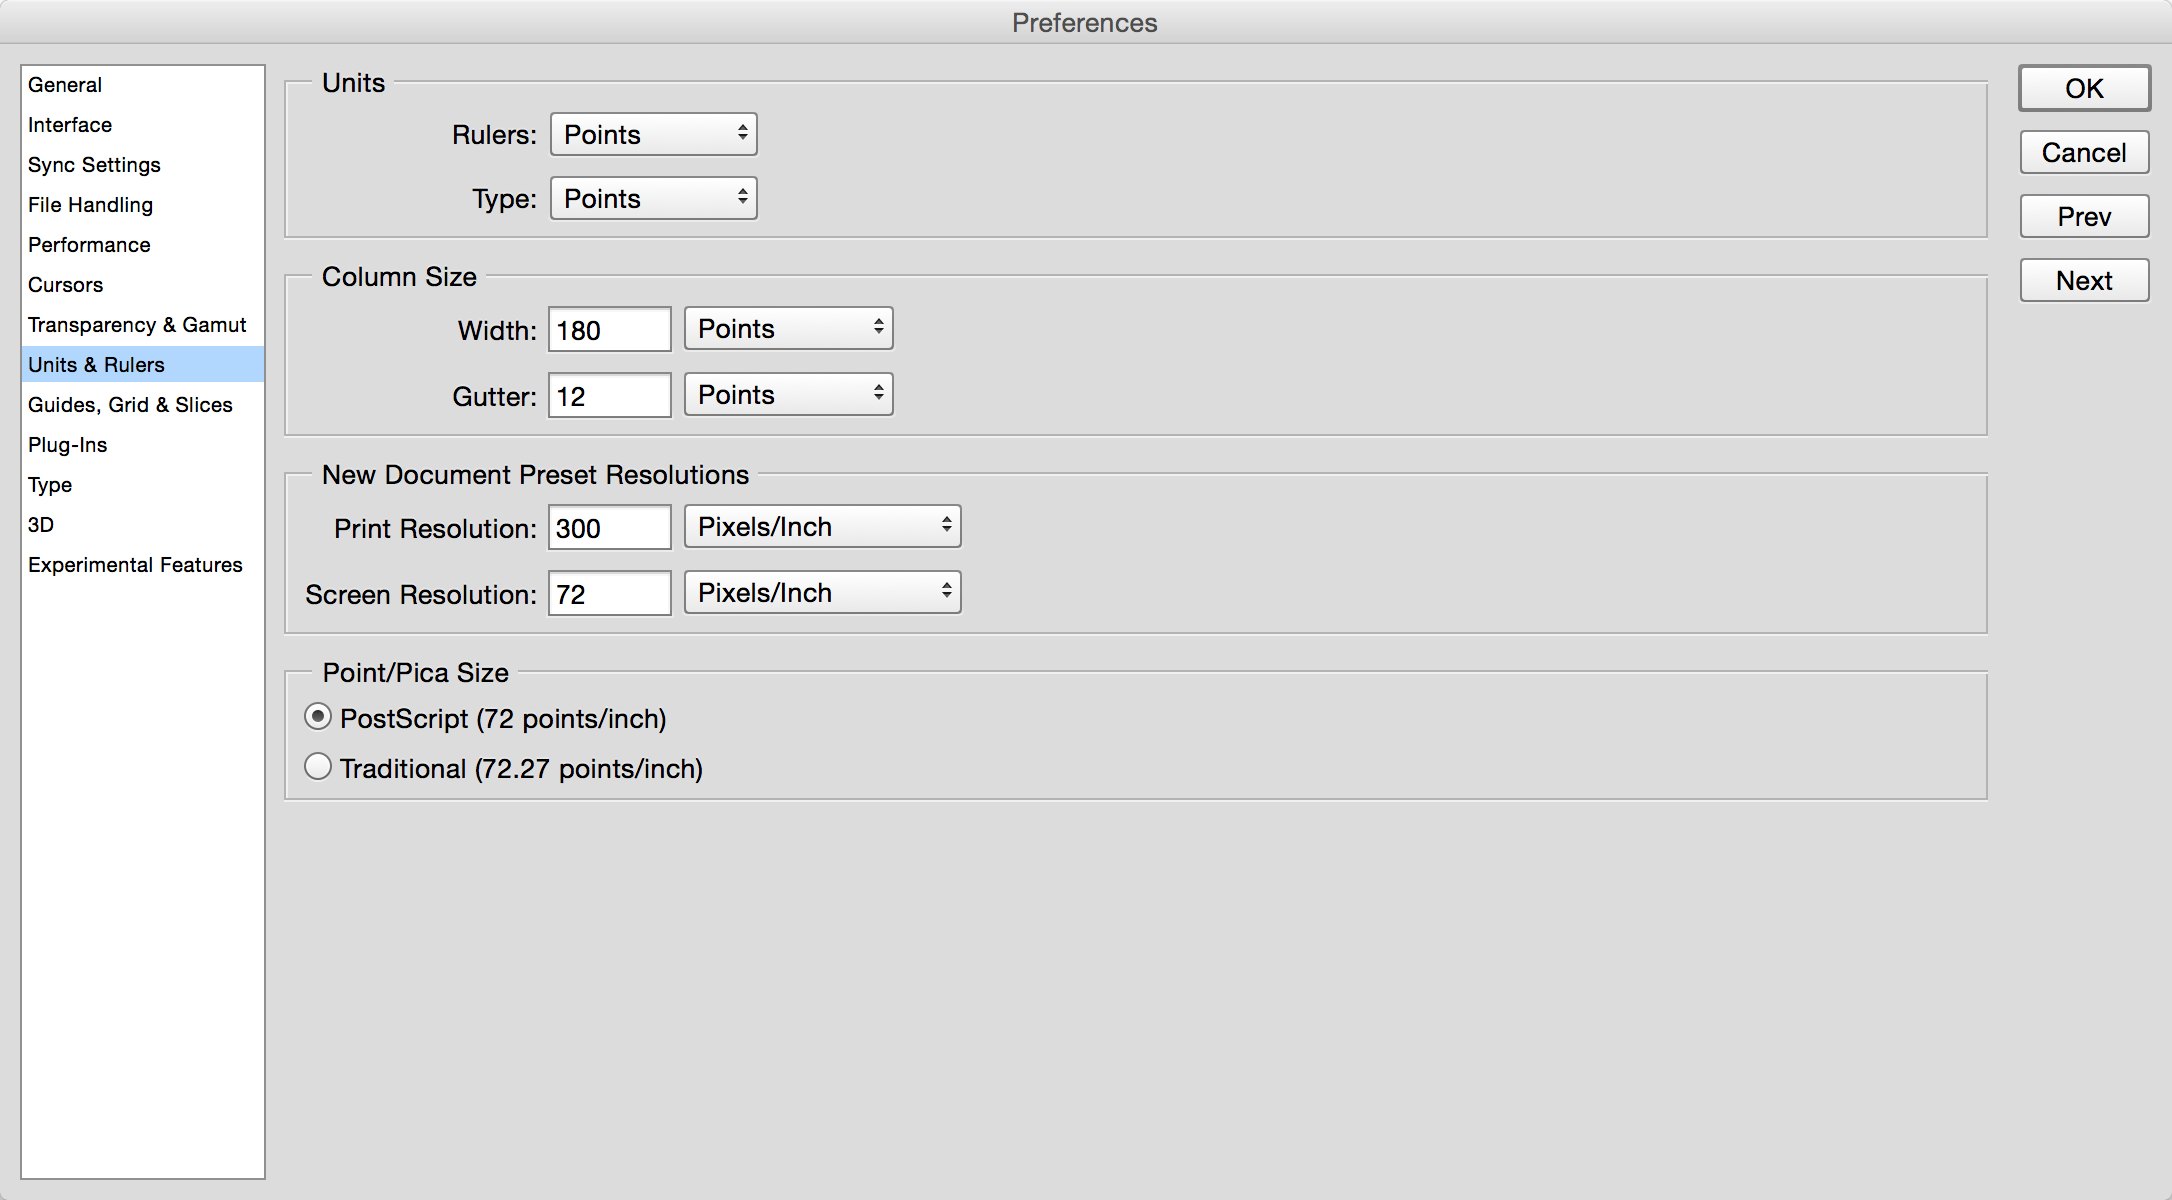Click the Gutter value field
This screenshot has width=2172, height=1200.
pos(610,395)
